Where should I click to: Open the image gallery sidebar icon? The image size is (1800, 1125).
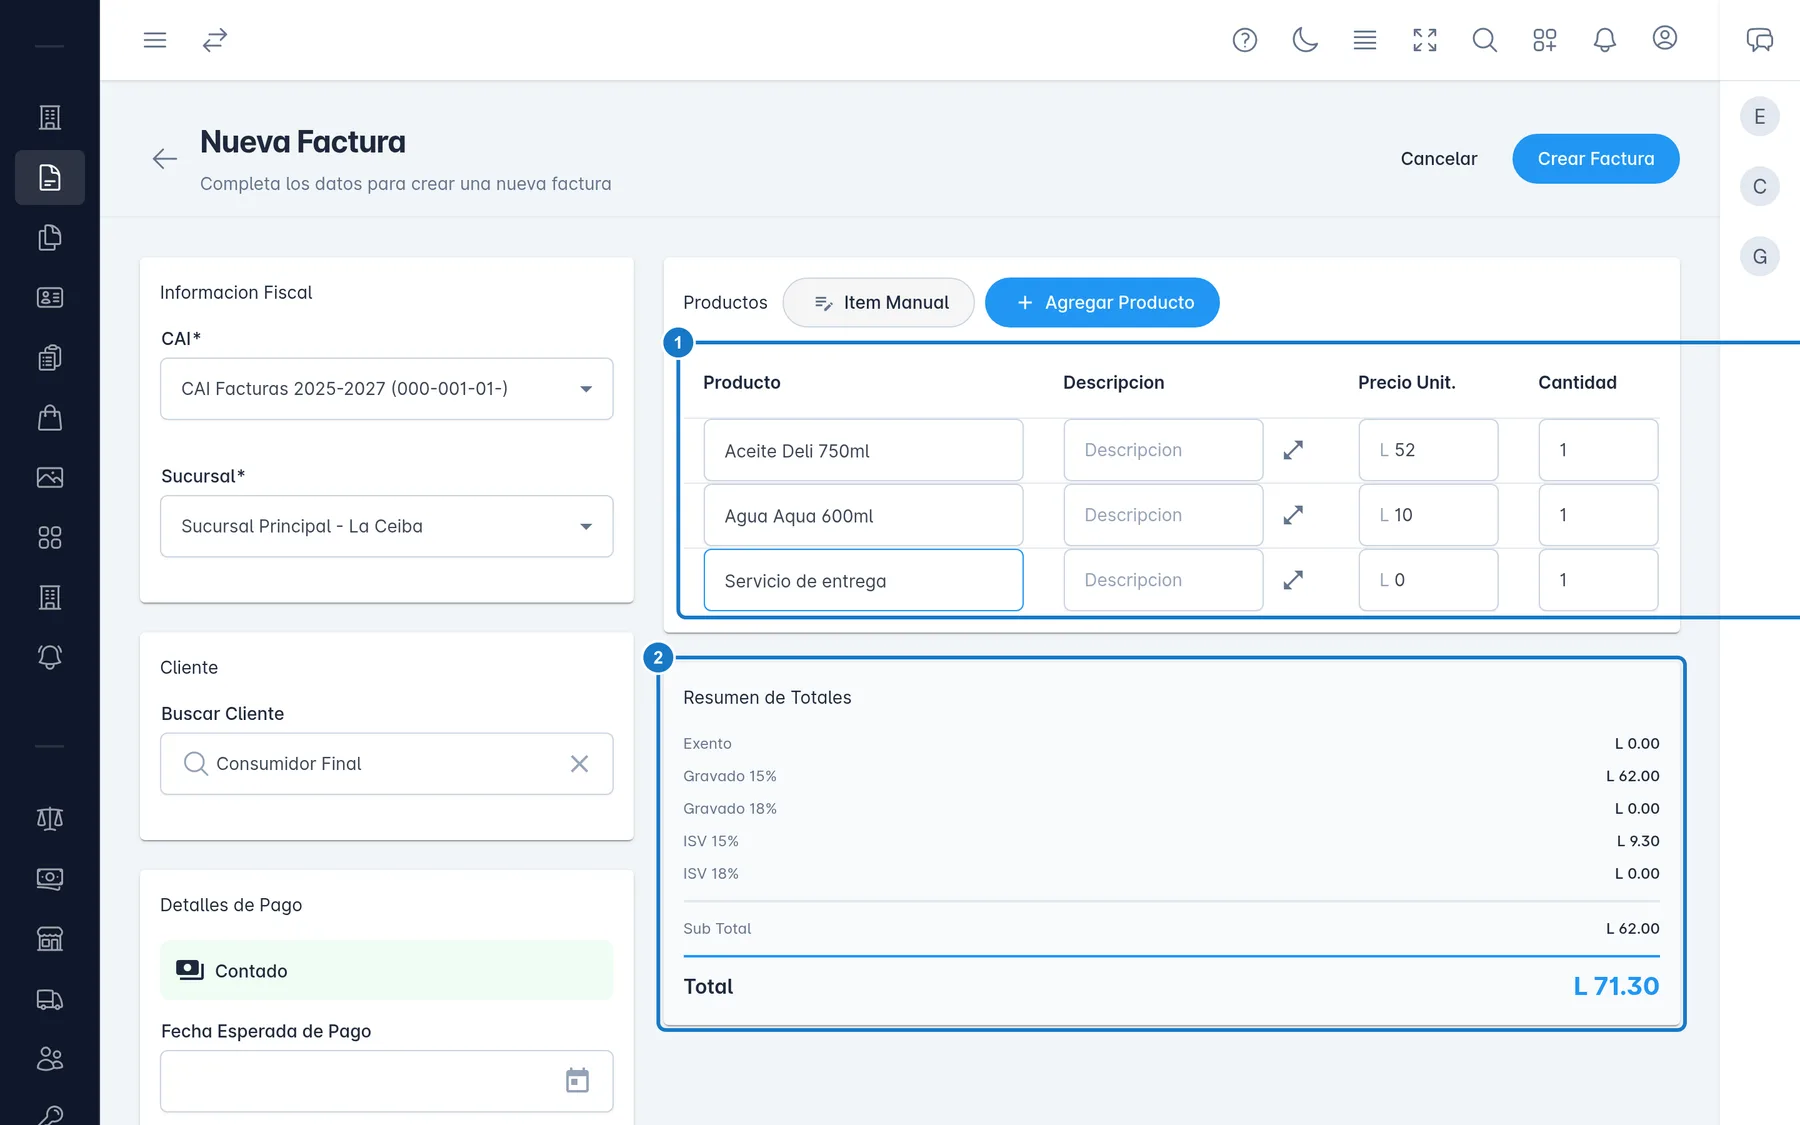pyautogui.click(x=50, y=478)
